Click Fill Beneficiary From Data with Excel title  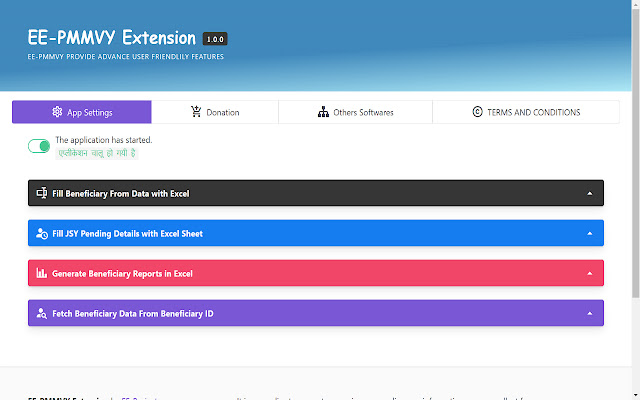120,193
